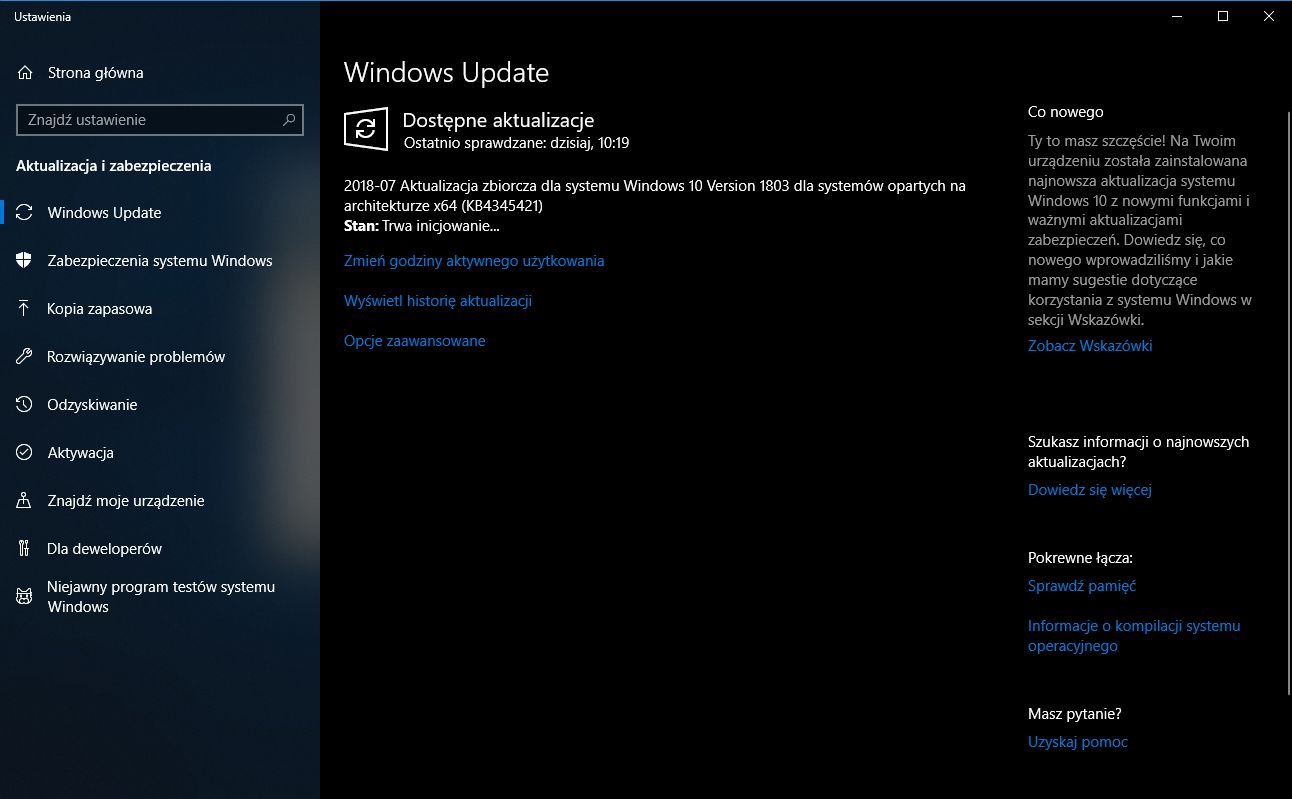Click the Kopia zapasowa upload arrow icon

(25, 308)
